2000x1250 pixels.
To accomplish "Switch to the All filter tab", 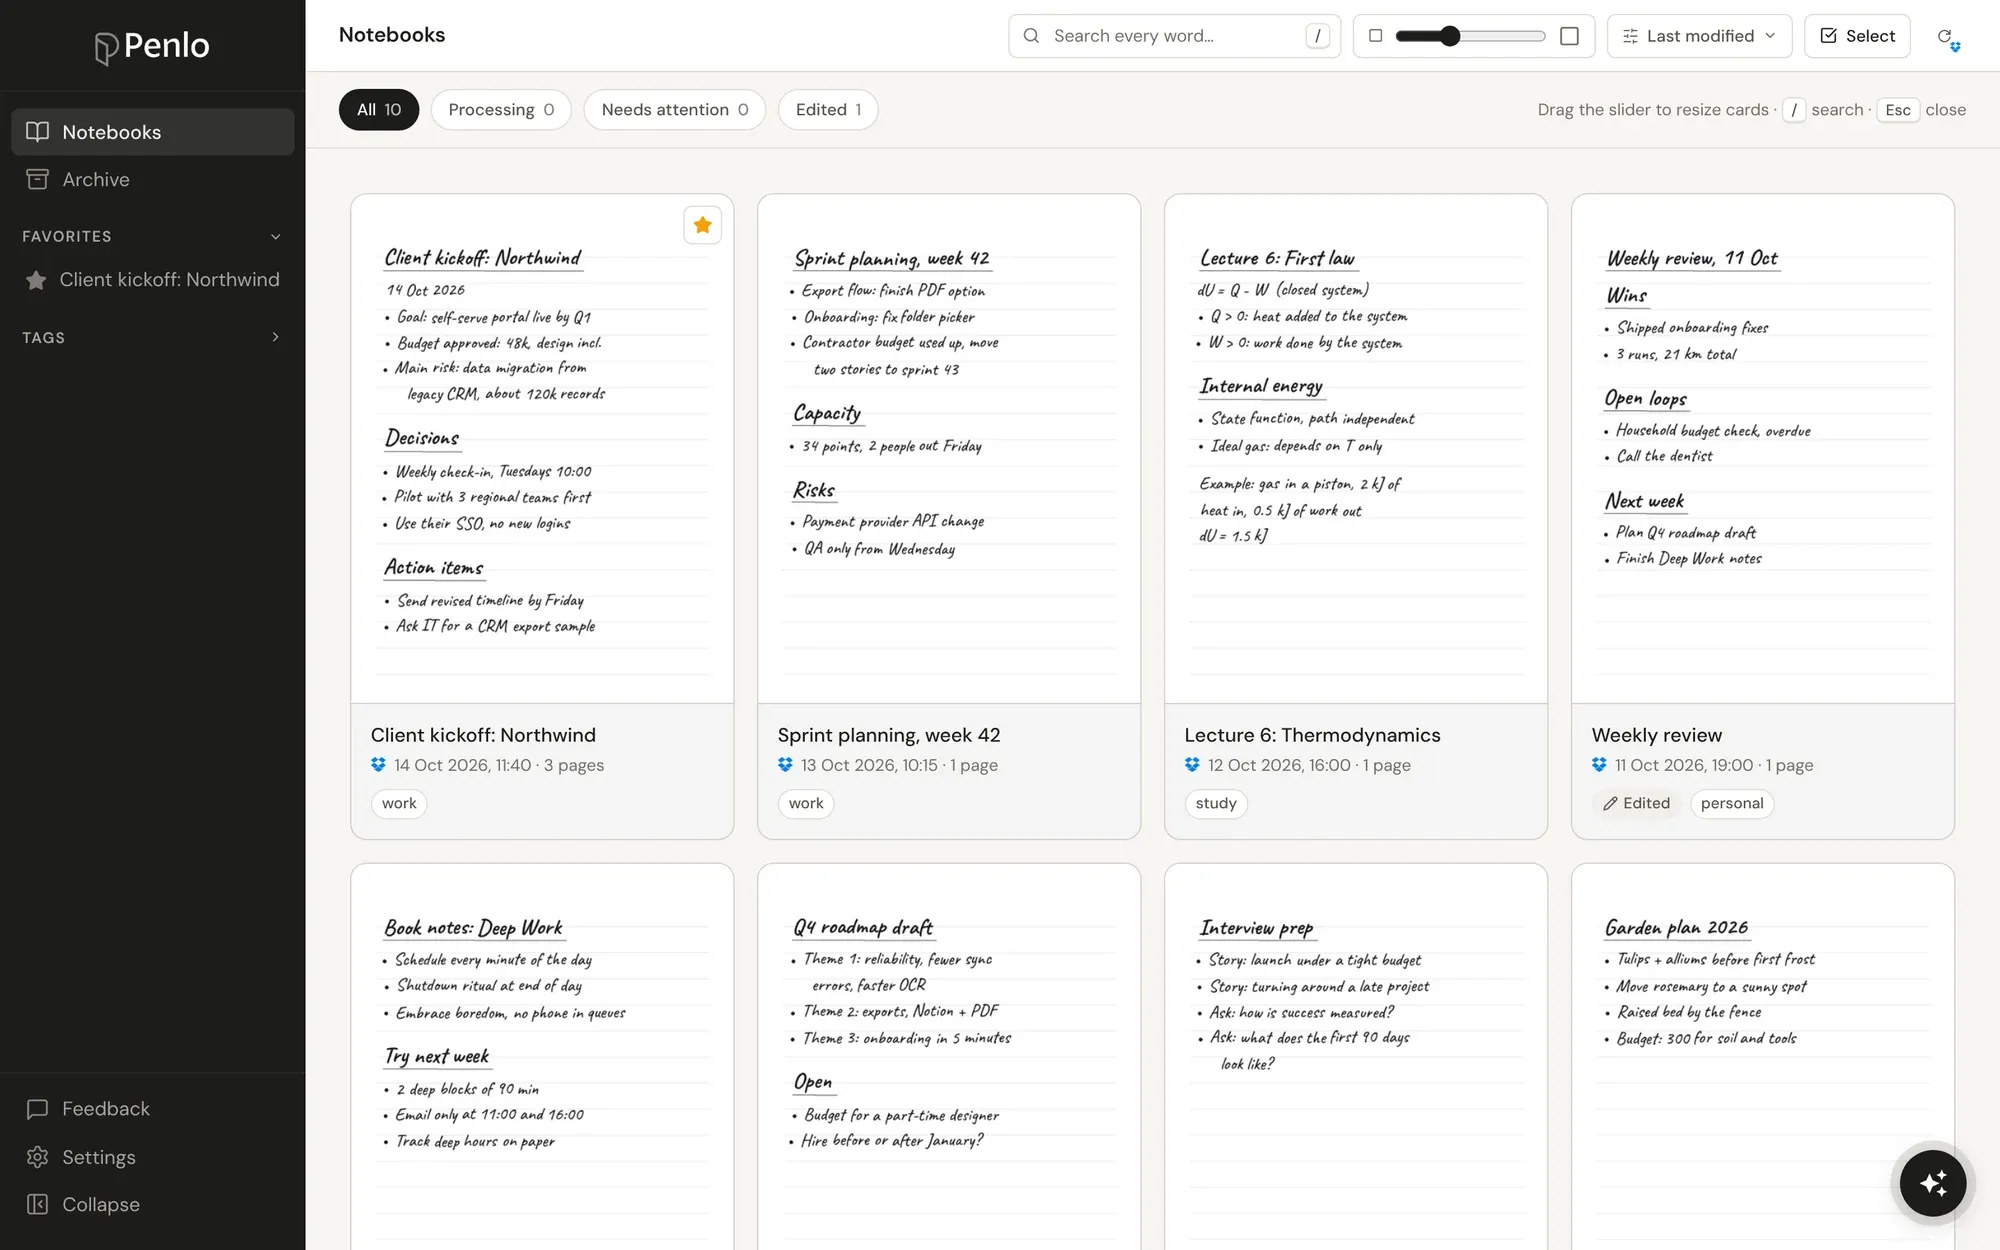I will coord(379,110).
